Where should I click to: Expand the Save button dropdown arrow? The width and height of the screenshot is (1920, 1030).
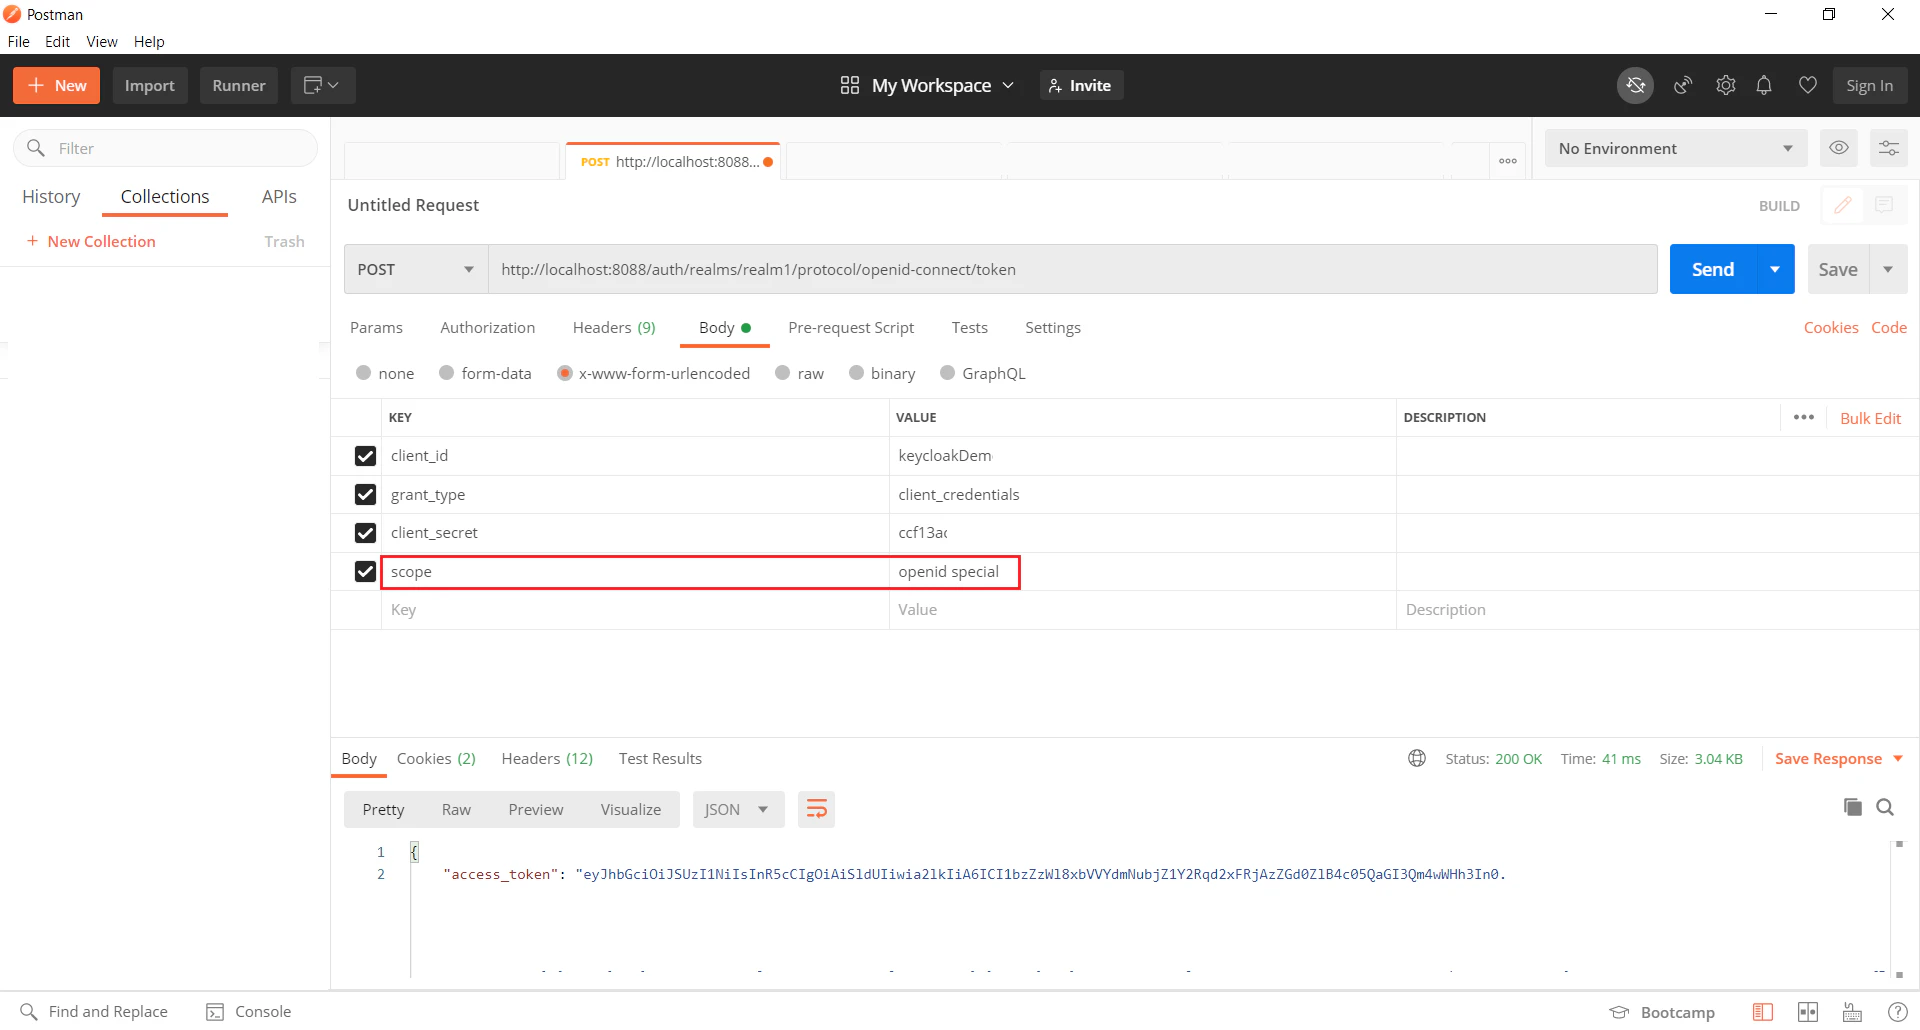pyautogui.click(x=1888, y=269)
